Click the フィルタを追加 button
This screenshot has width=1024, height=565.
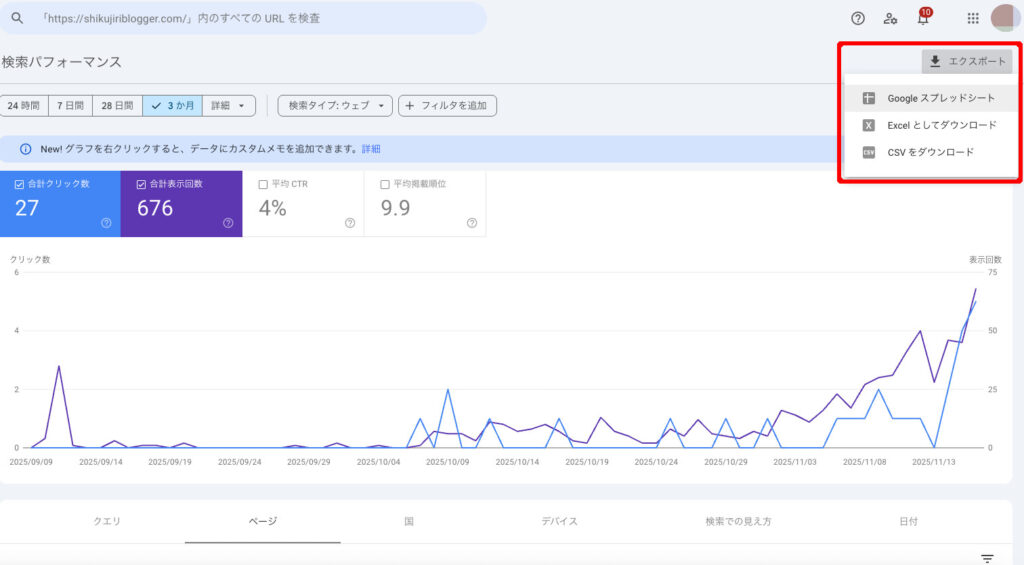447,105
